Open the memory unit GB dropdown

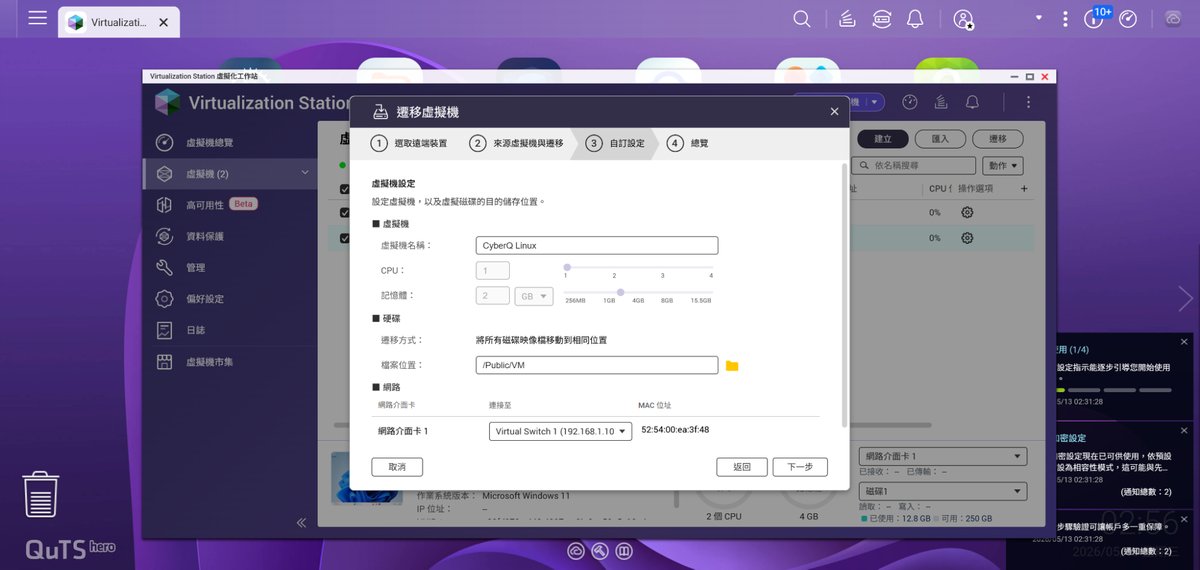pos(534,296)
